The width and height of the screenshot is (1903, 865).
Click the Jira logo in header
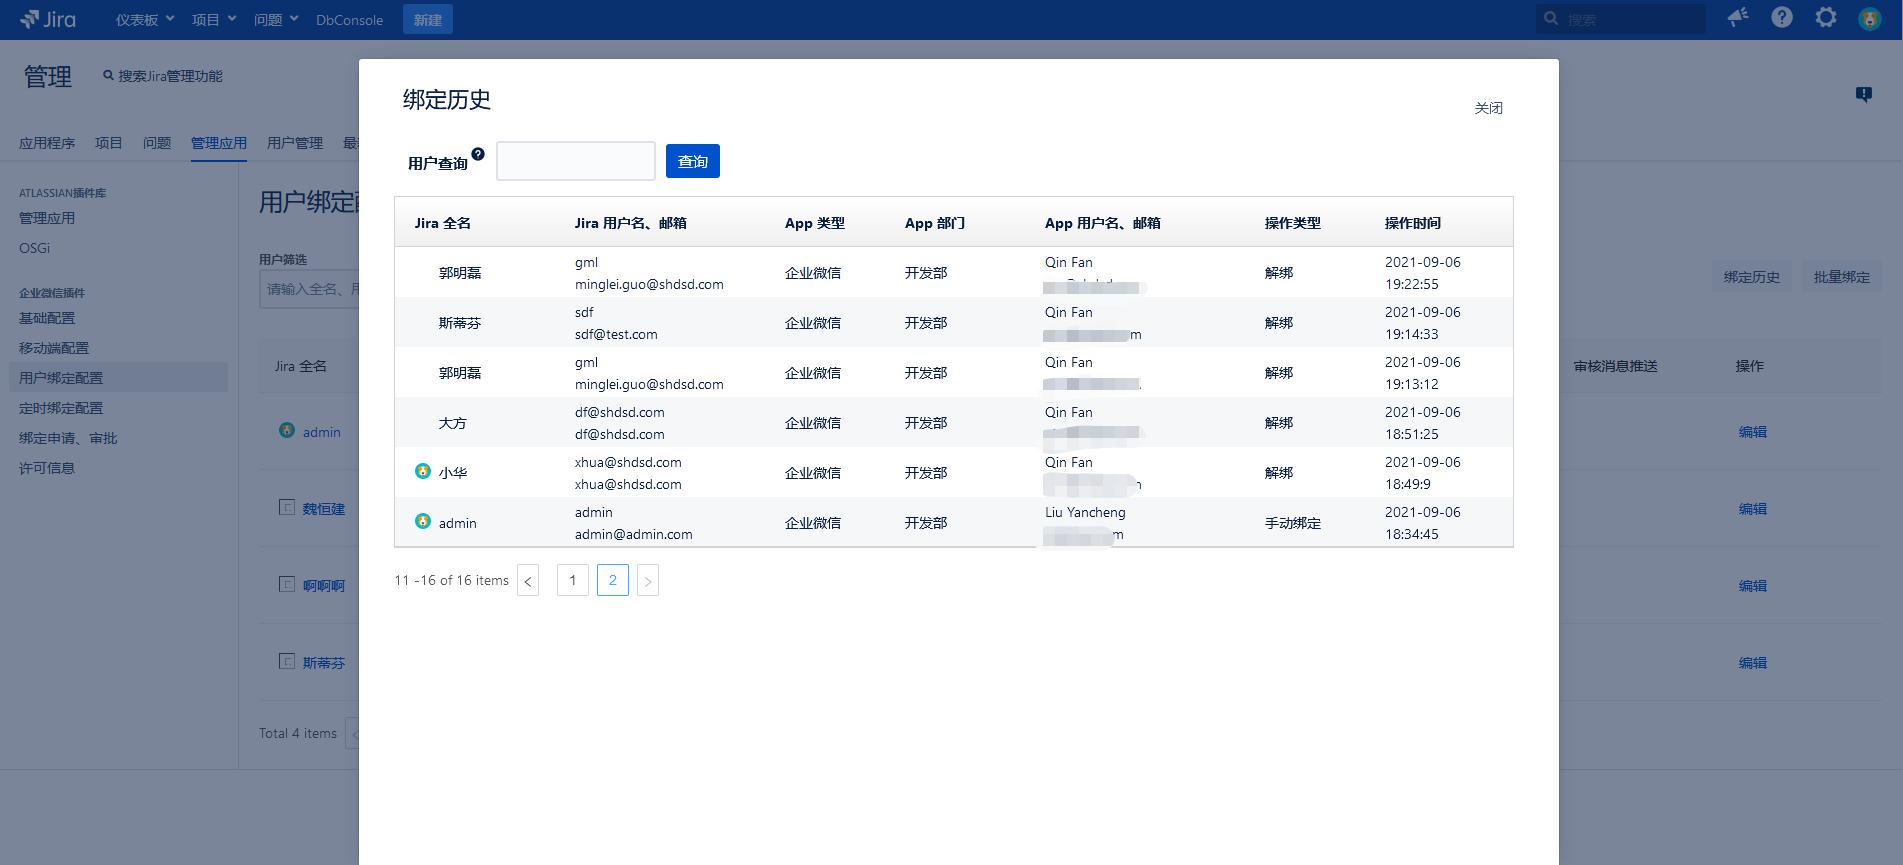point(48,19)
